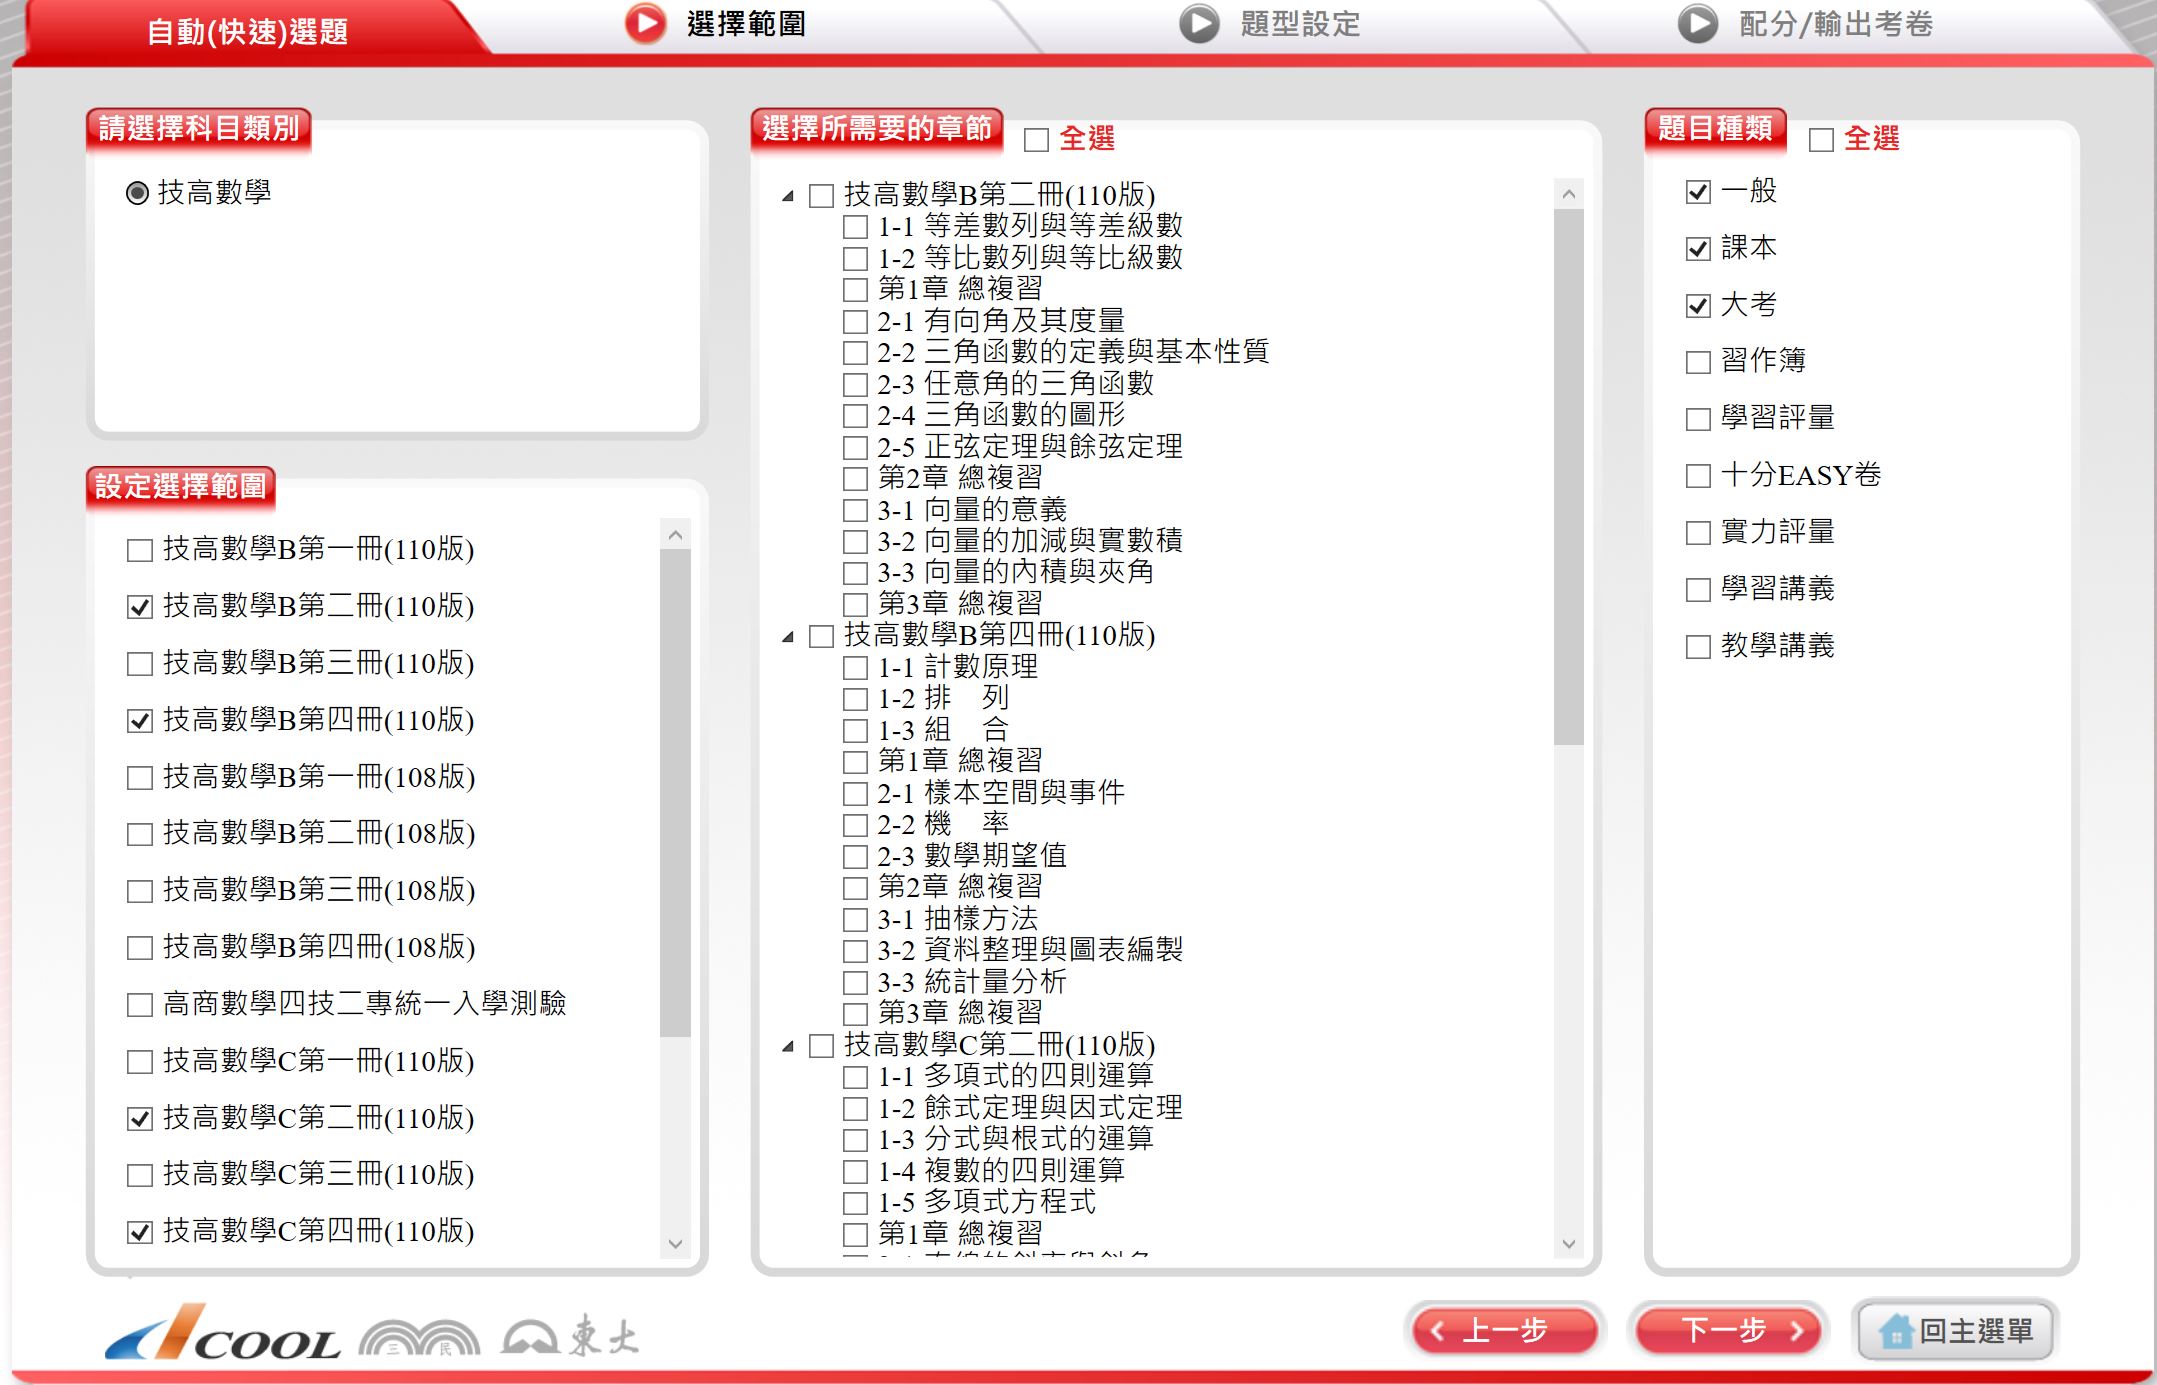Collapse the 技高數學C第二冊(110版) tree node
Screen dimensions: 2157x1385
point(788,1046)
